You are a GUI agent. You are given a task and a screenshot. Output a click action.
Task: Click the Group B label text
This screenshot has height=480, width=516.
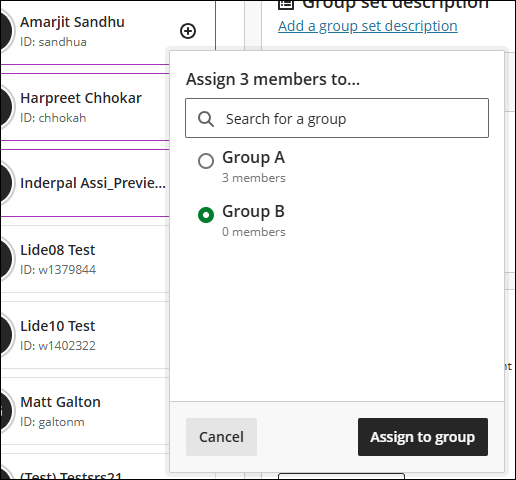[x=253, y=211]
